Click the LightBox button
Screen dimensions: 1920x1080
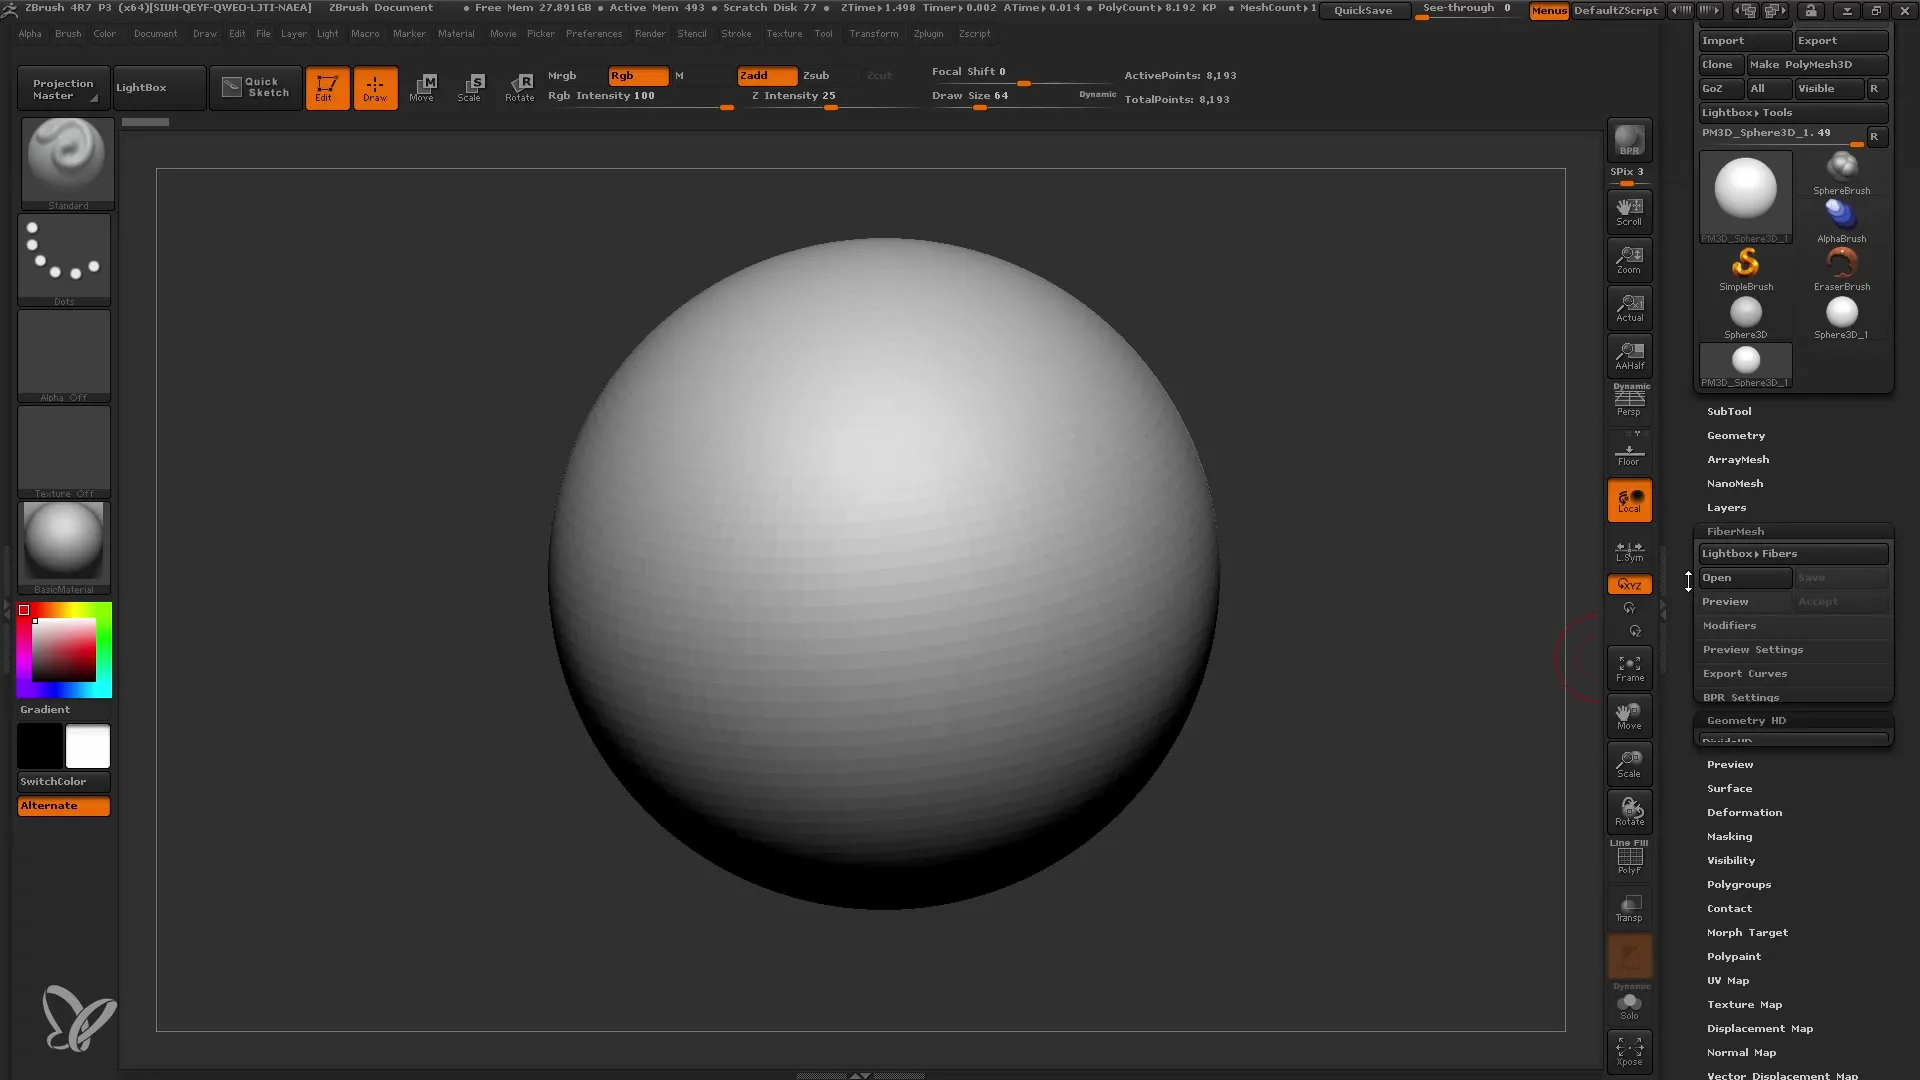pos(160,88)
